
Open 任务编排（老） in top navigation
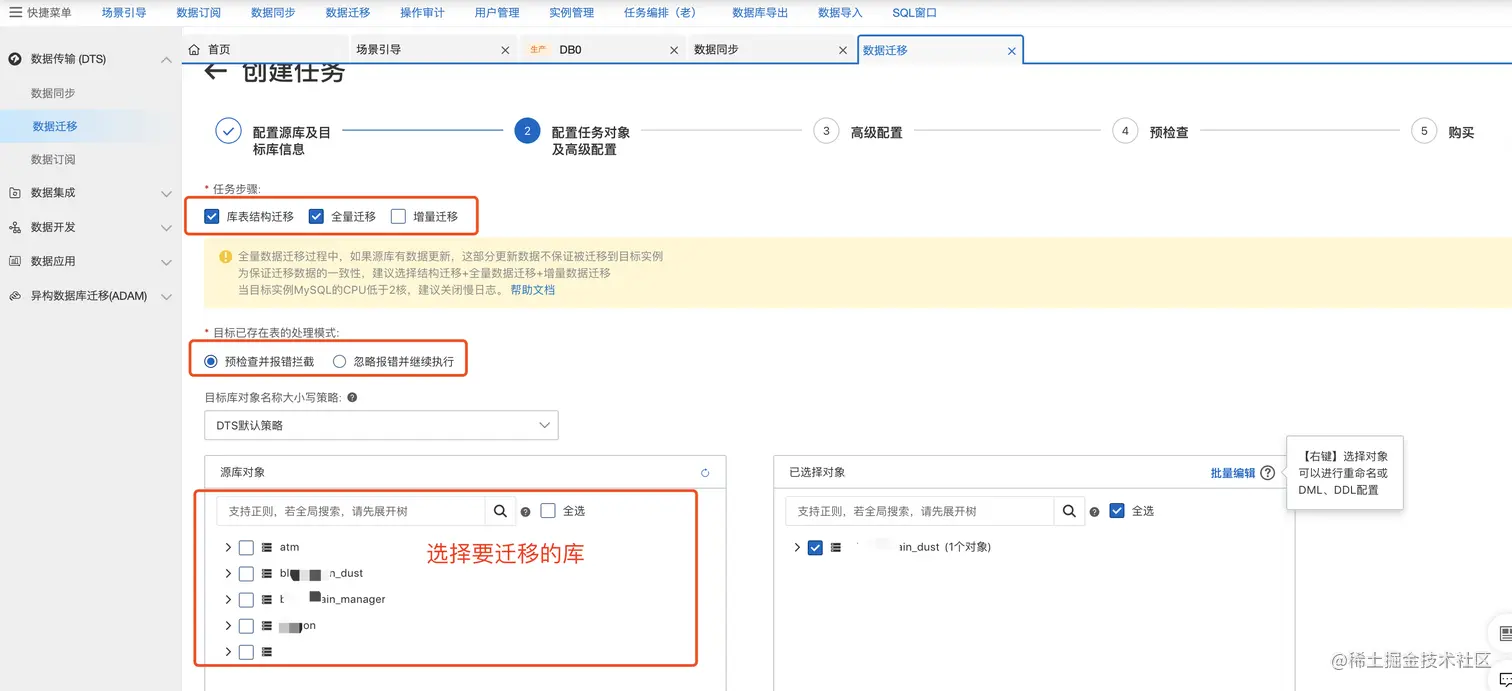[660, 13]
